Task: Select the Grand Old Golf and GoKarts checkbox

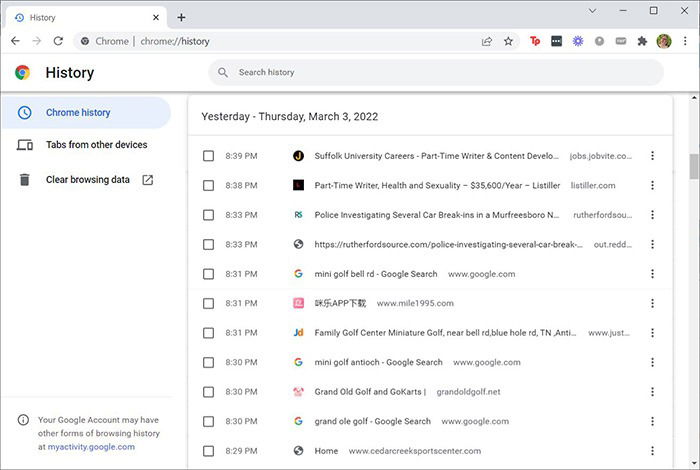Action: [x=208, y=392]
